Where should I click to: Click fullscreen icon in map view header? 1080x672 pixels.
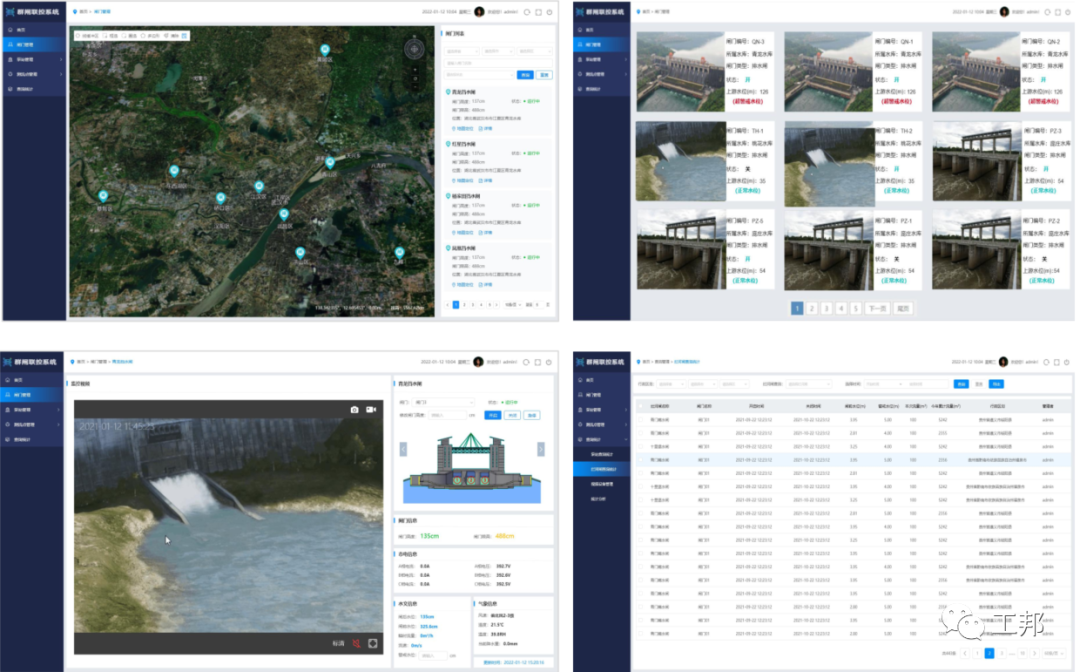tap(539, 12)
